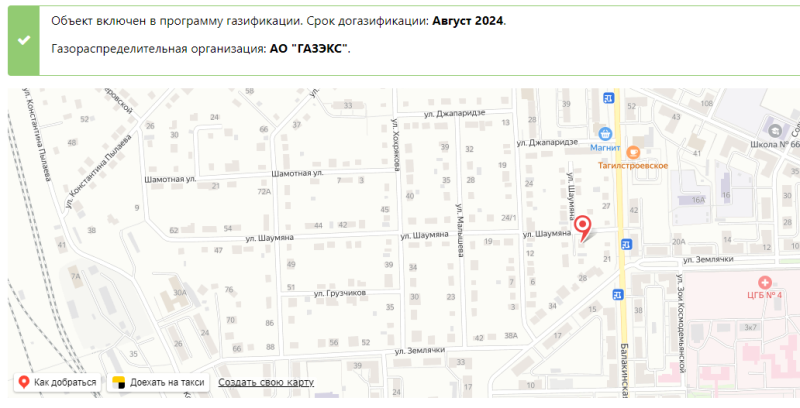Click the red location pin on ул. Шаумяна
Screen dimensions: 800x408
[x=585, y=226]
